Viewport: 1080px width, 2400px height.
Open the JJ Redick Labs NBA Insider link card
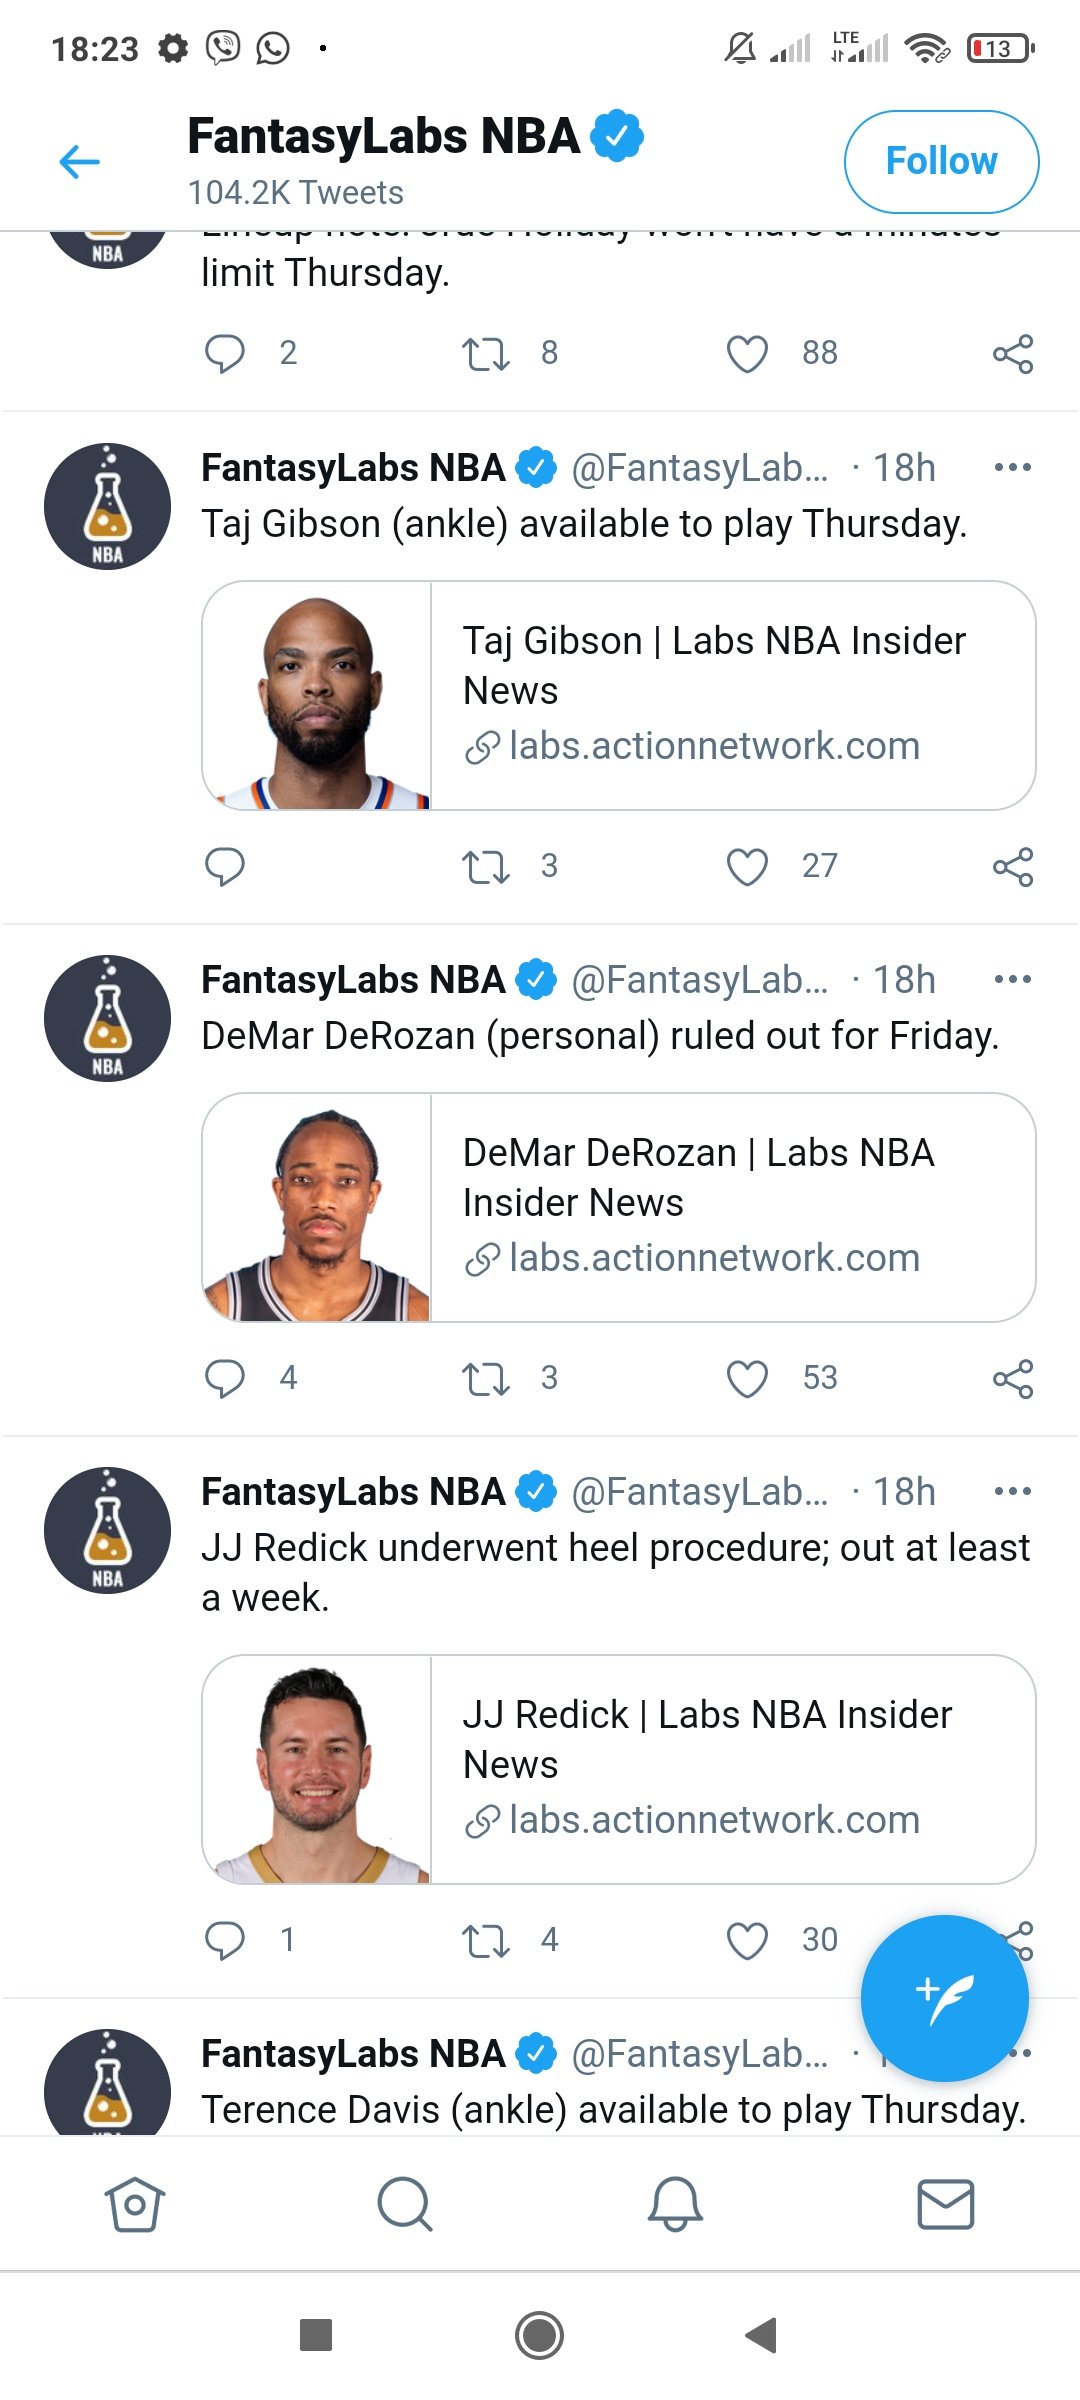pos(730,1768)
